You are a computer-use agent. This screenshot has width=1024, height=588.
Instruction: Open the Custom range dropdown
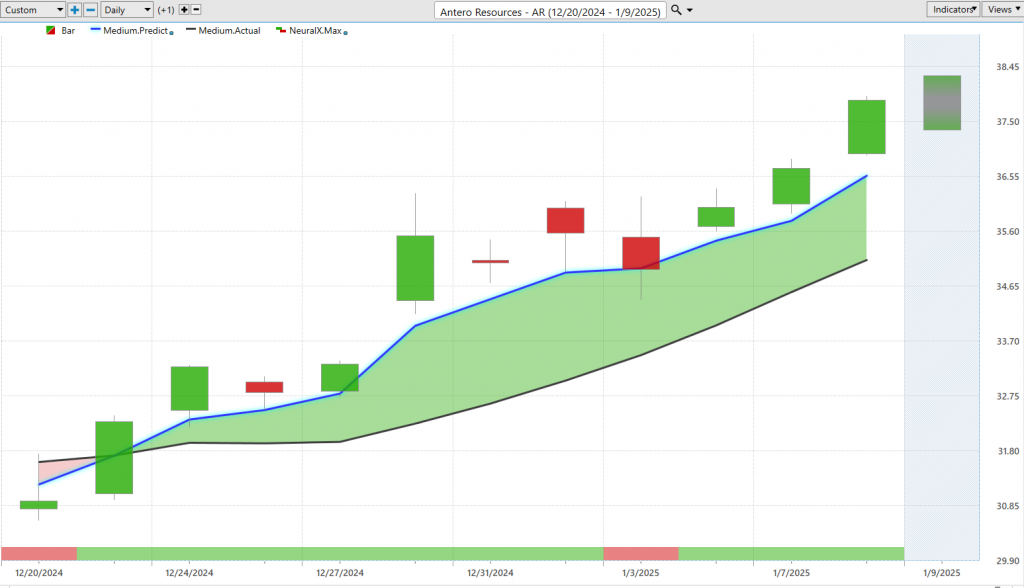33,10
